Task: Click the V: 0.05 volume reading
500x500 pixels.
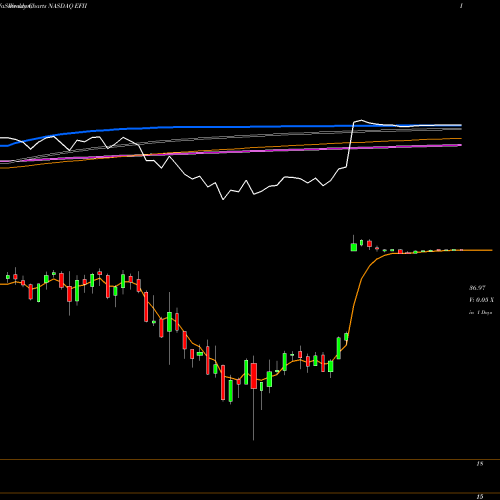Action: 481,300
